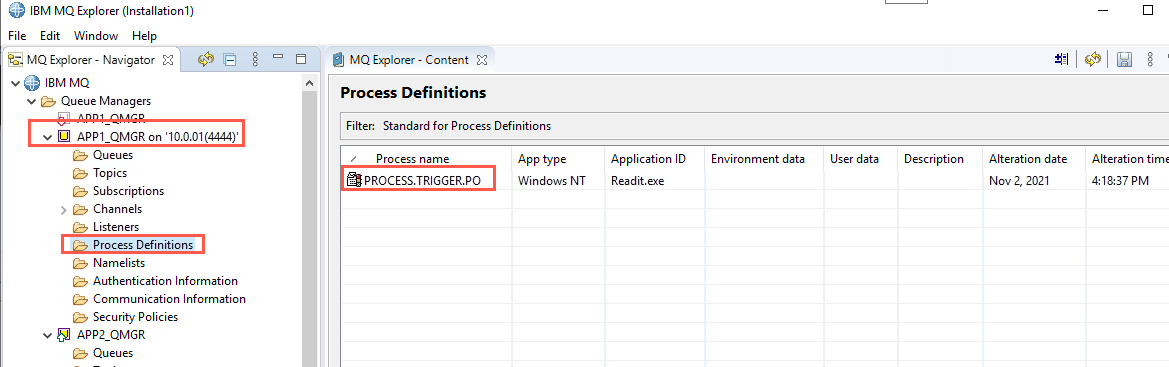
Task: Select the PROCESS.TRIGGER.PO row
Action: pos(755,180)
